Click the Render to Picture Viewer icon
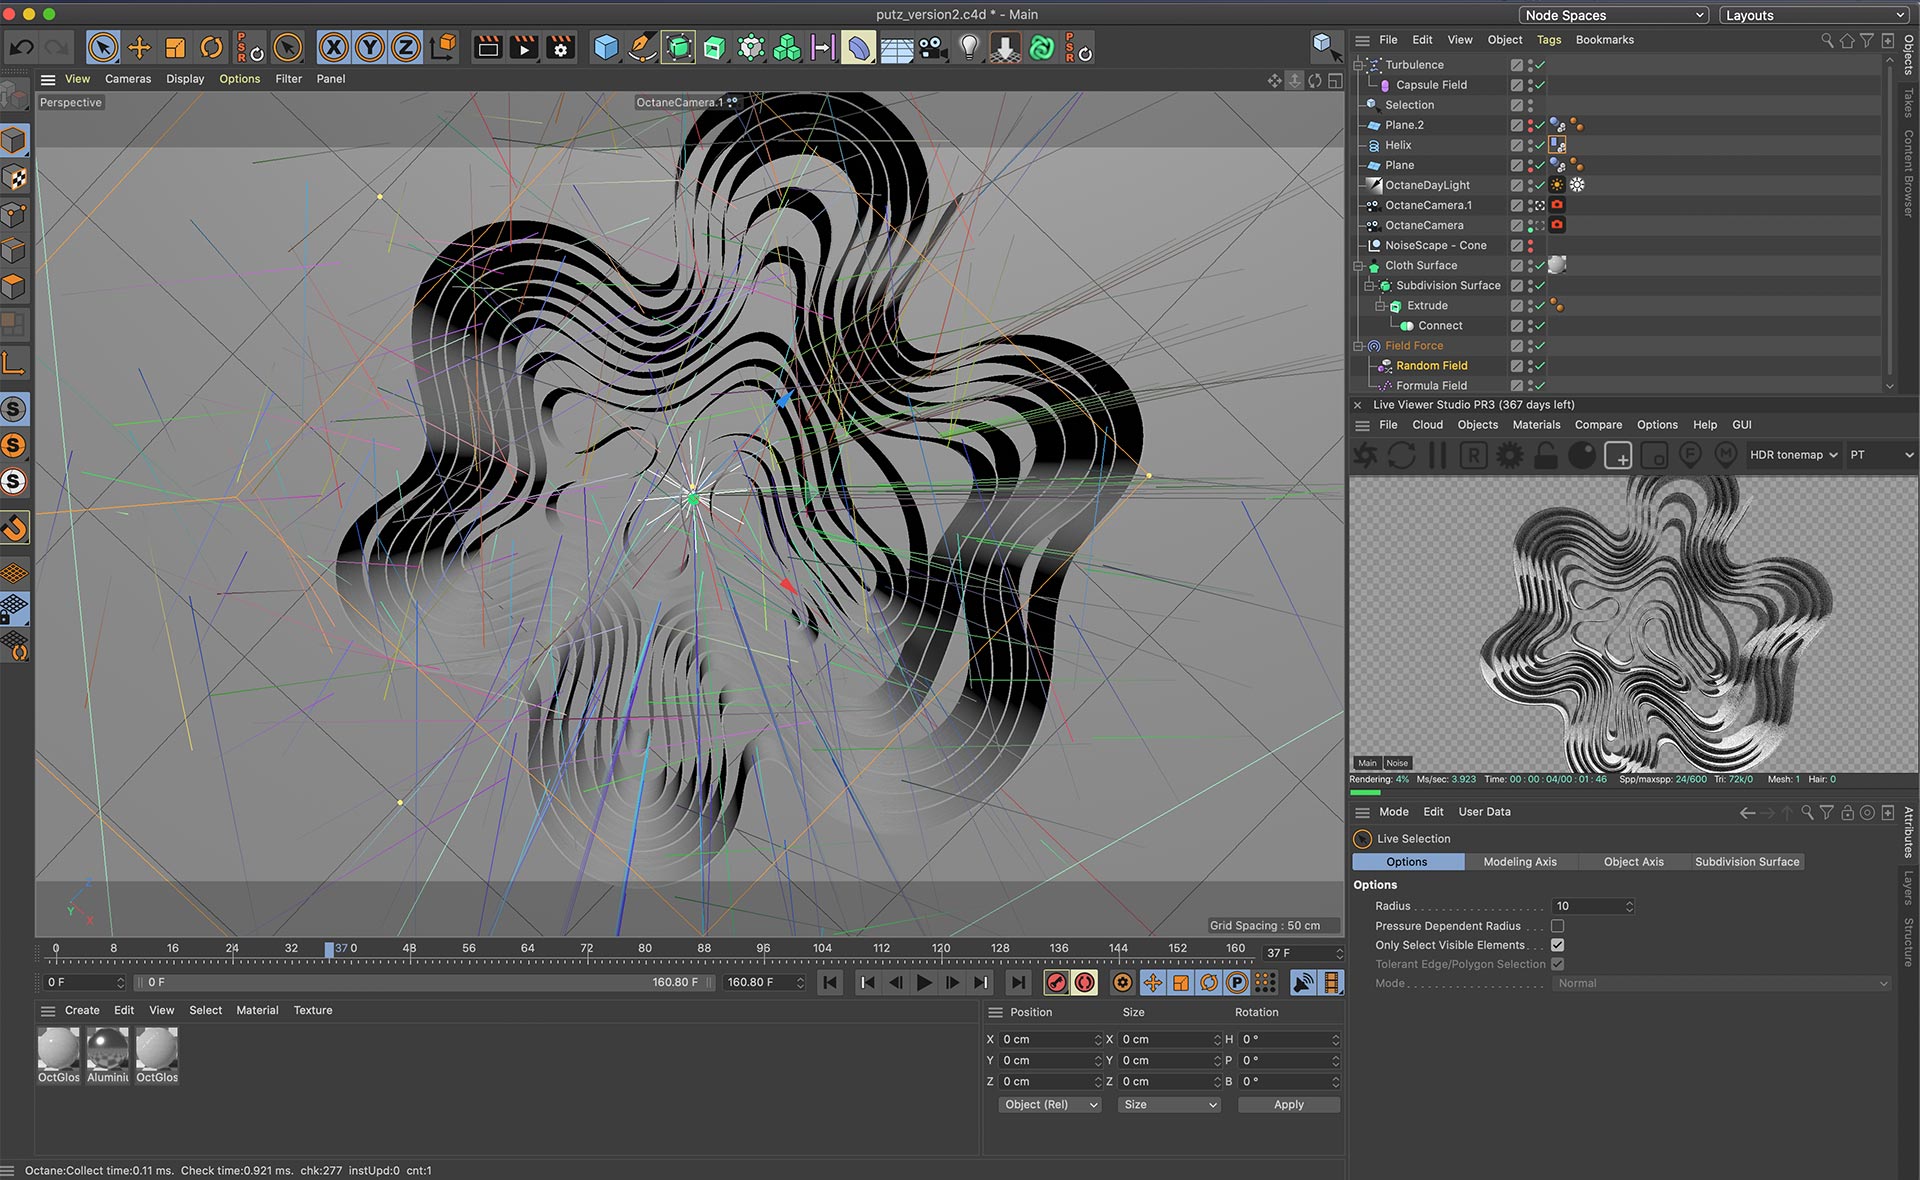Image resolution: width=1920 pixels, height=1180 pixels. tap(524, 47)
